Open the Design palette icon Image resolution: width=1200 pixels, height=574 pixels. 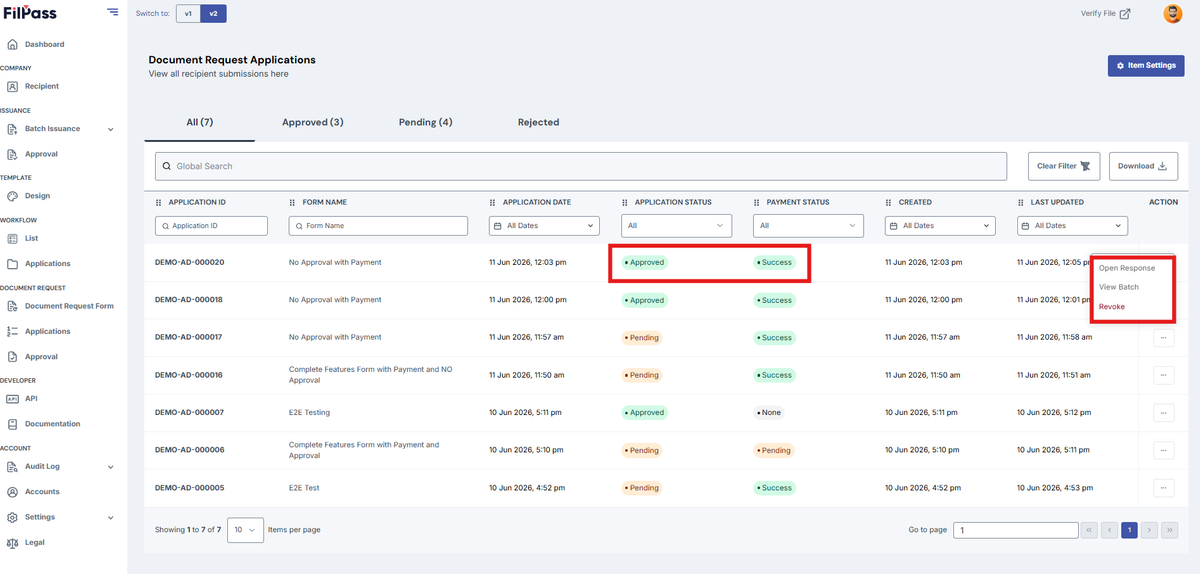click(x=12, y=196)
